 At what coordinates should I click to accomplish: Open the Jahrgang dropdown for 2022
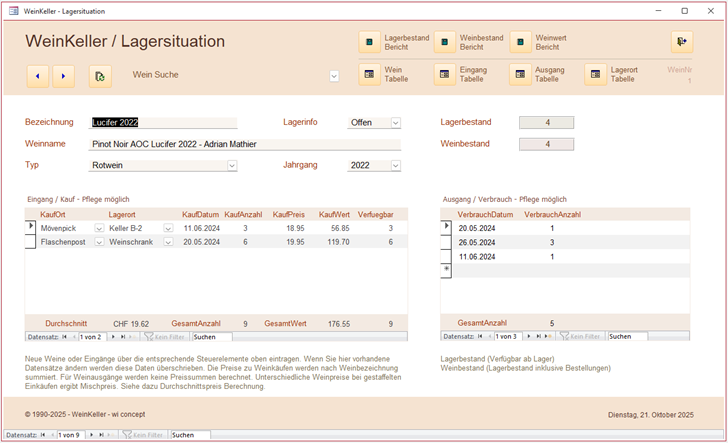(395, 165)
